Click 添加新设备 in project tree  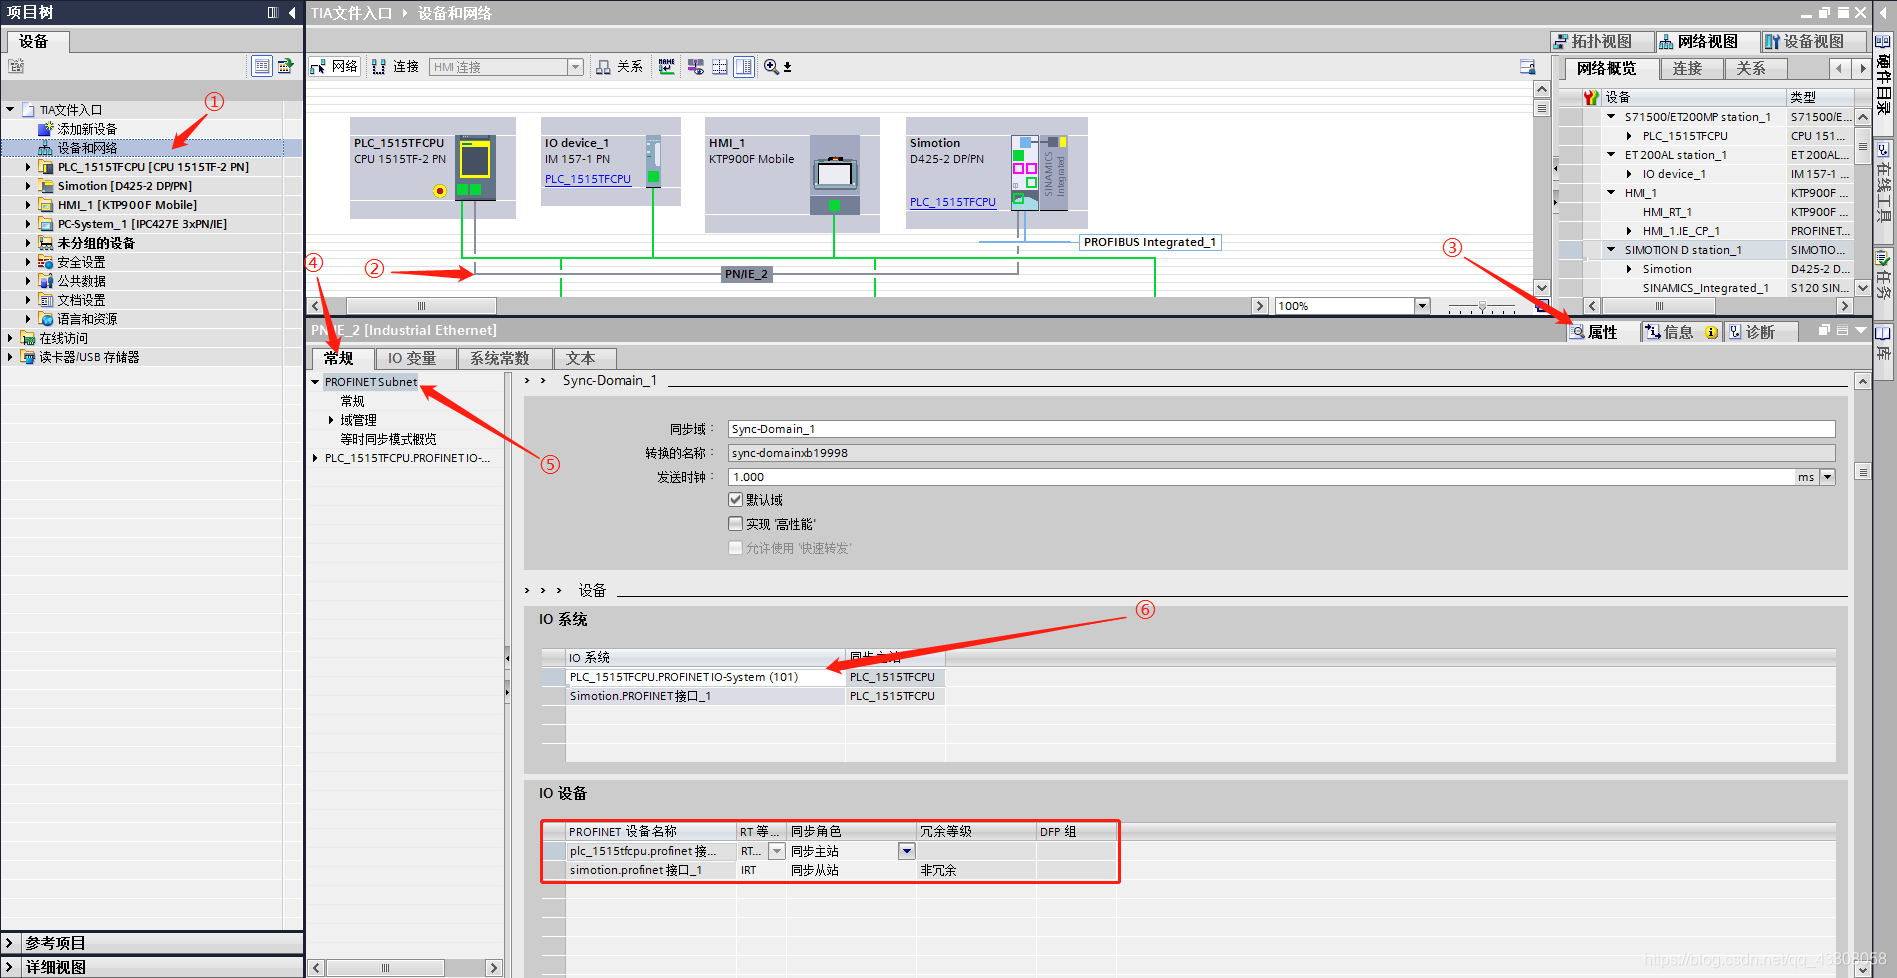(x=87, y=129)
